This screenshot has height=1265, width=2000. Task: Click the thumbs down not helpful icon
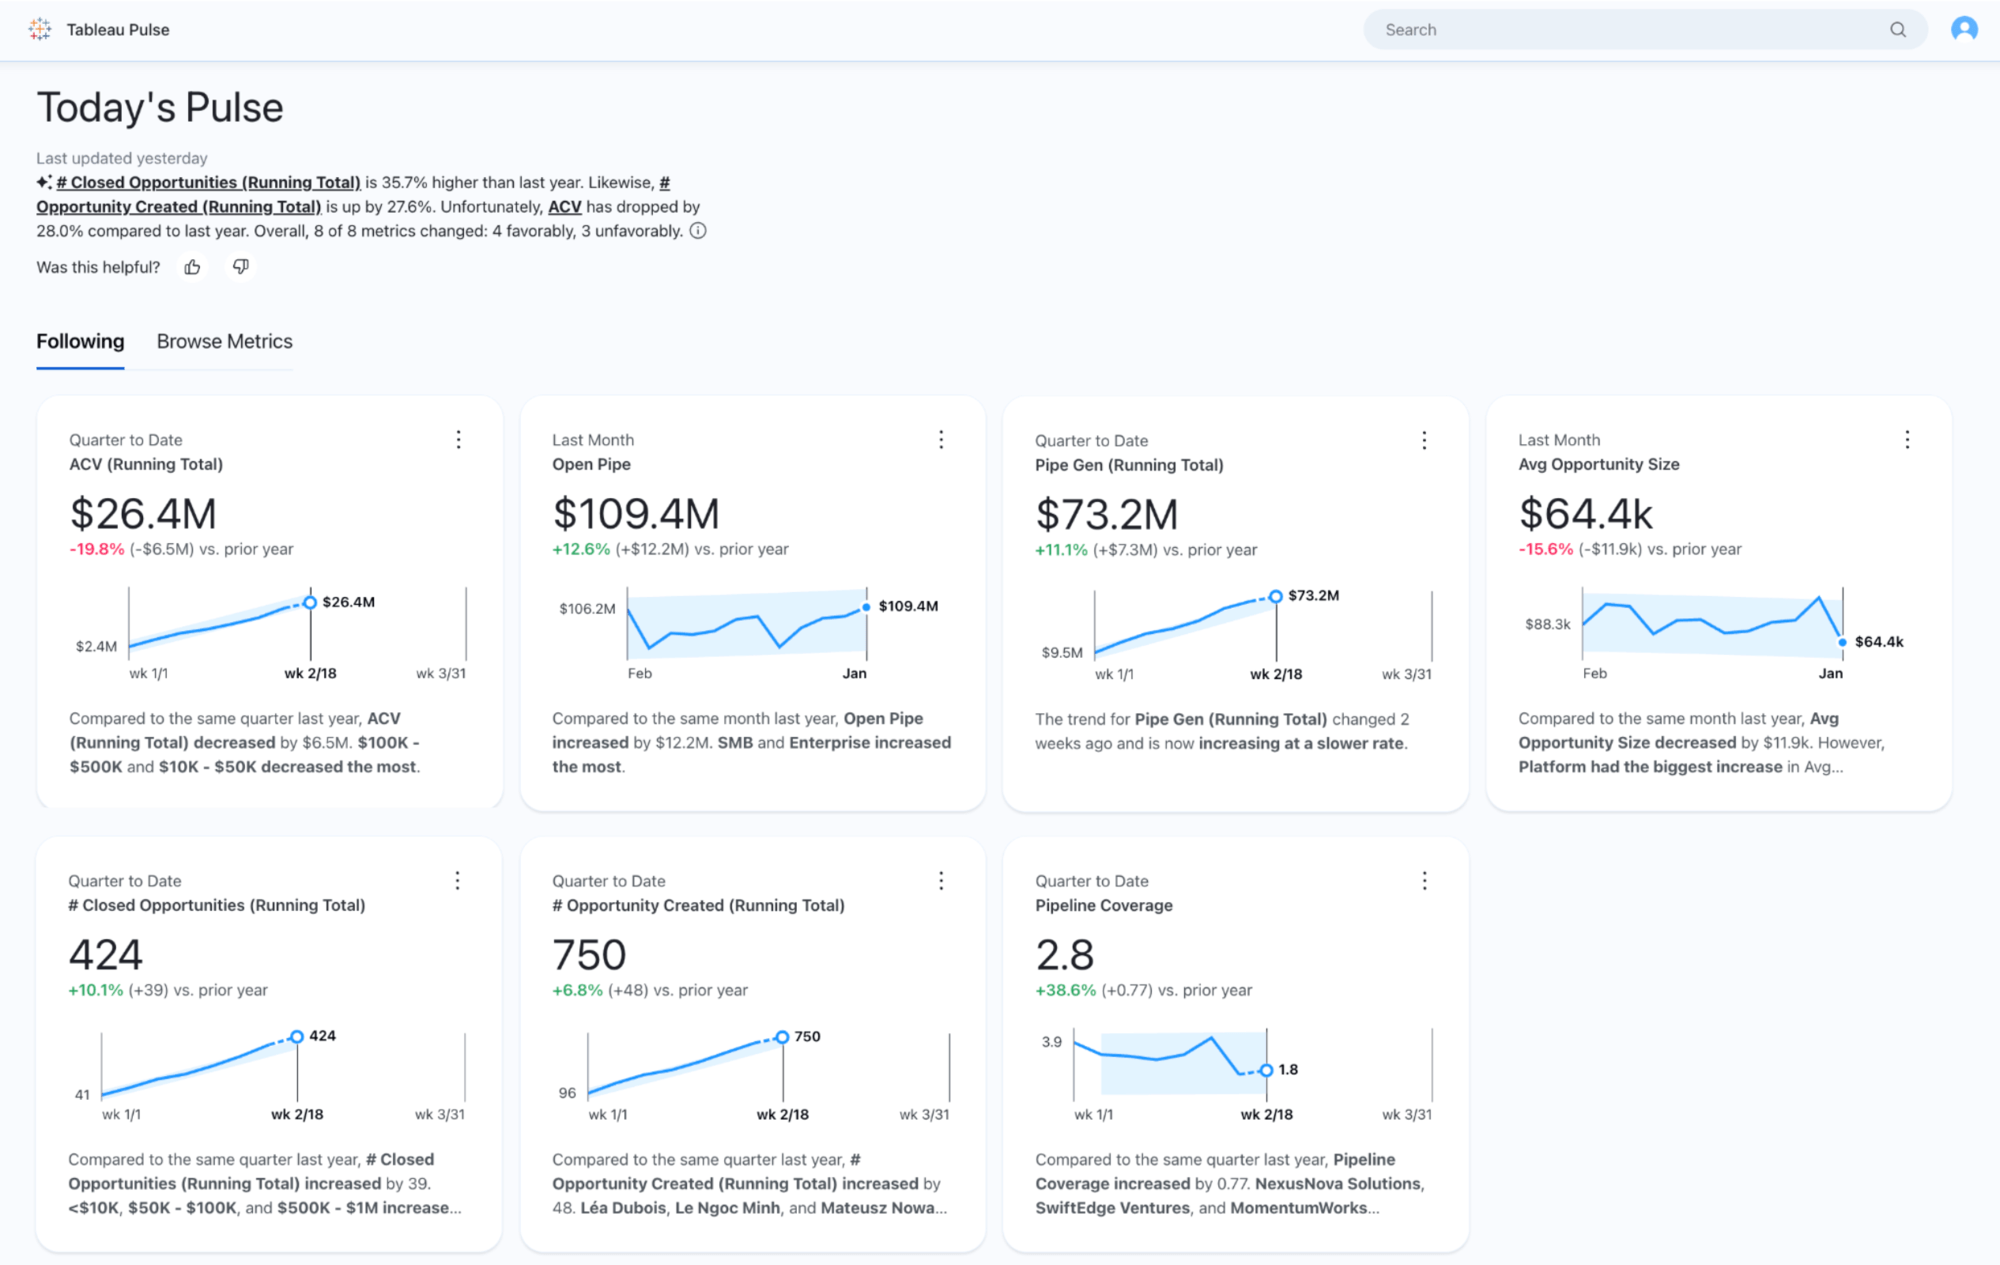tap(239, 267)
